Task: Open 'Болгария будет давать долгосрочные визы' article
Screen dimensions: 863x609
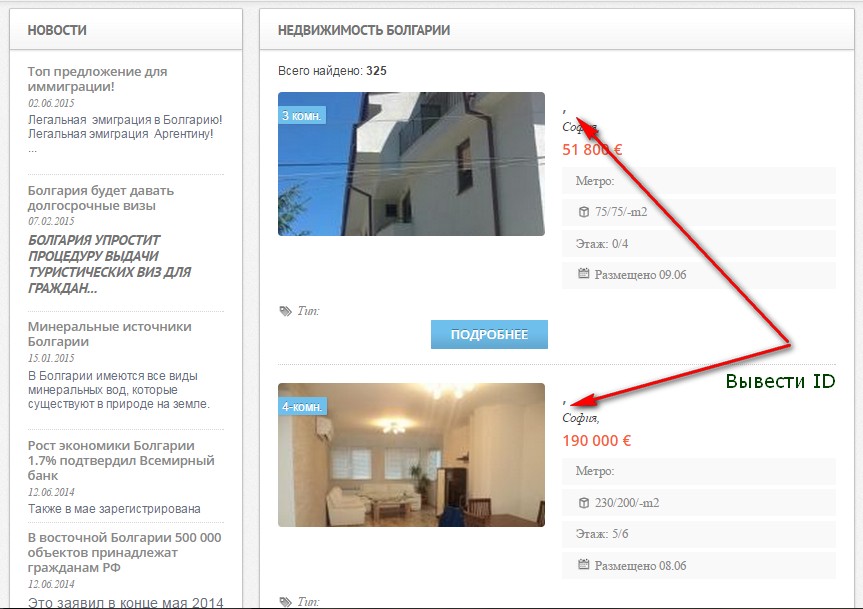Action: (101, 198)
